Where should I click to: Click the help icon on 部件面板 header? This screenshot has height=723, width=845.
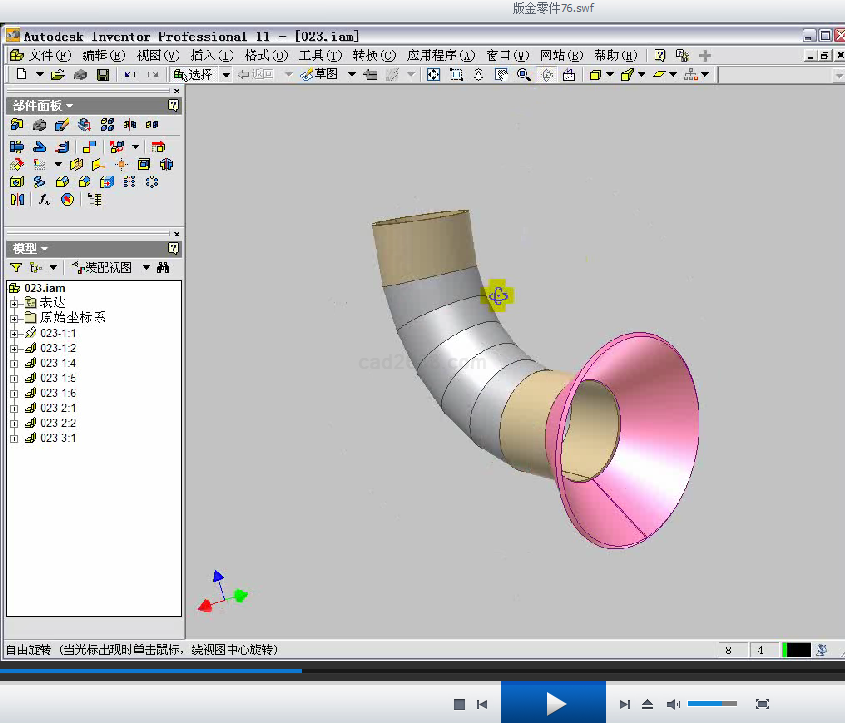173,105
